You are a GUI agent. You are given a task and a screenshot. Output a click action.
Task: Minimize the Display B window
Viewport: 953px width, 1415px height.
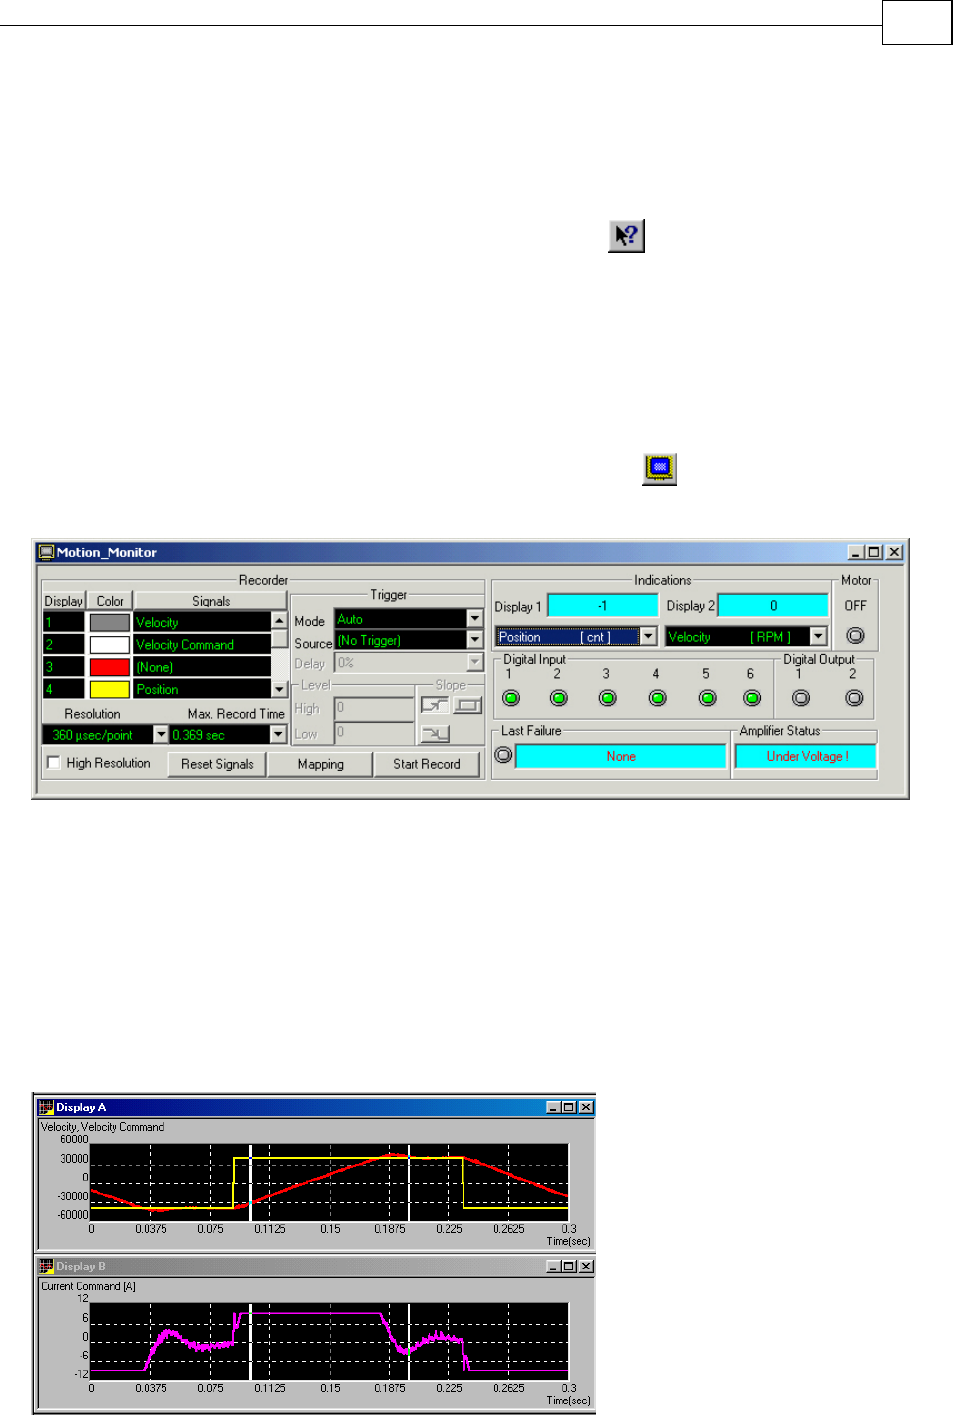(554, 1266)
